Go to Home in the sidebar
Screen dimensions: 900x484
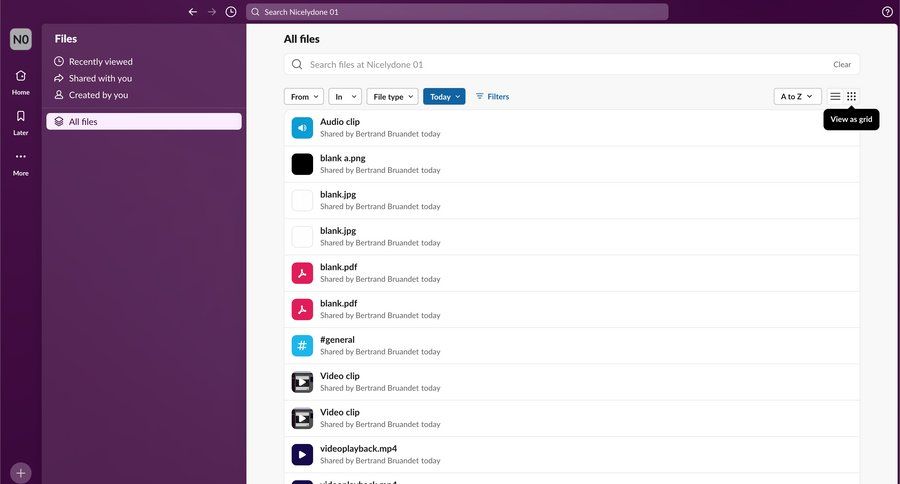21,82
